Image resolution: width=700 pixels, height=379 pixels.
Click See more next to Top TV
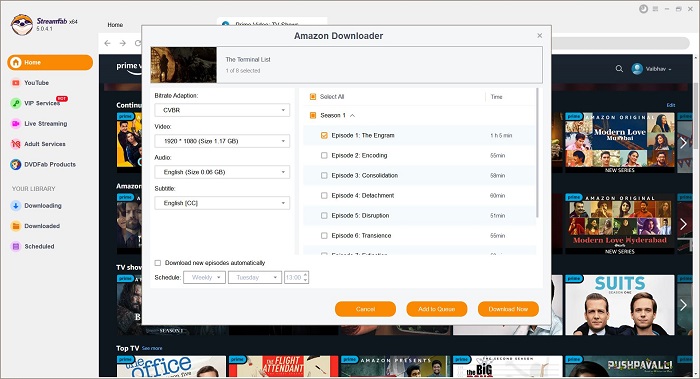click(152, 348)
